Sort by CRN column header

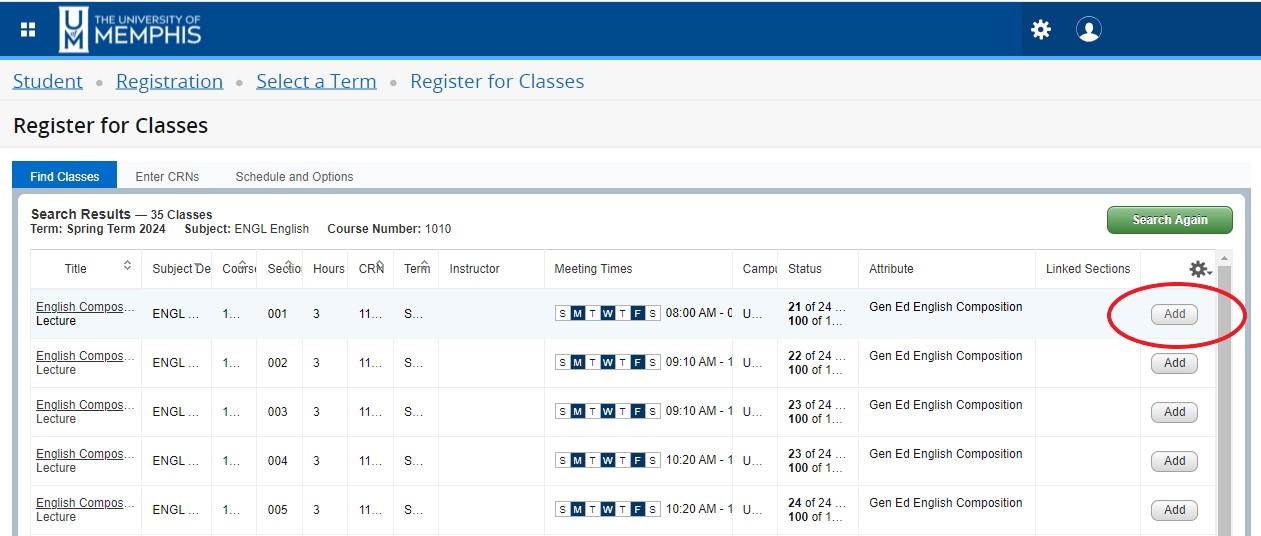tap(371, 268)
